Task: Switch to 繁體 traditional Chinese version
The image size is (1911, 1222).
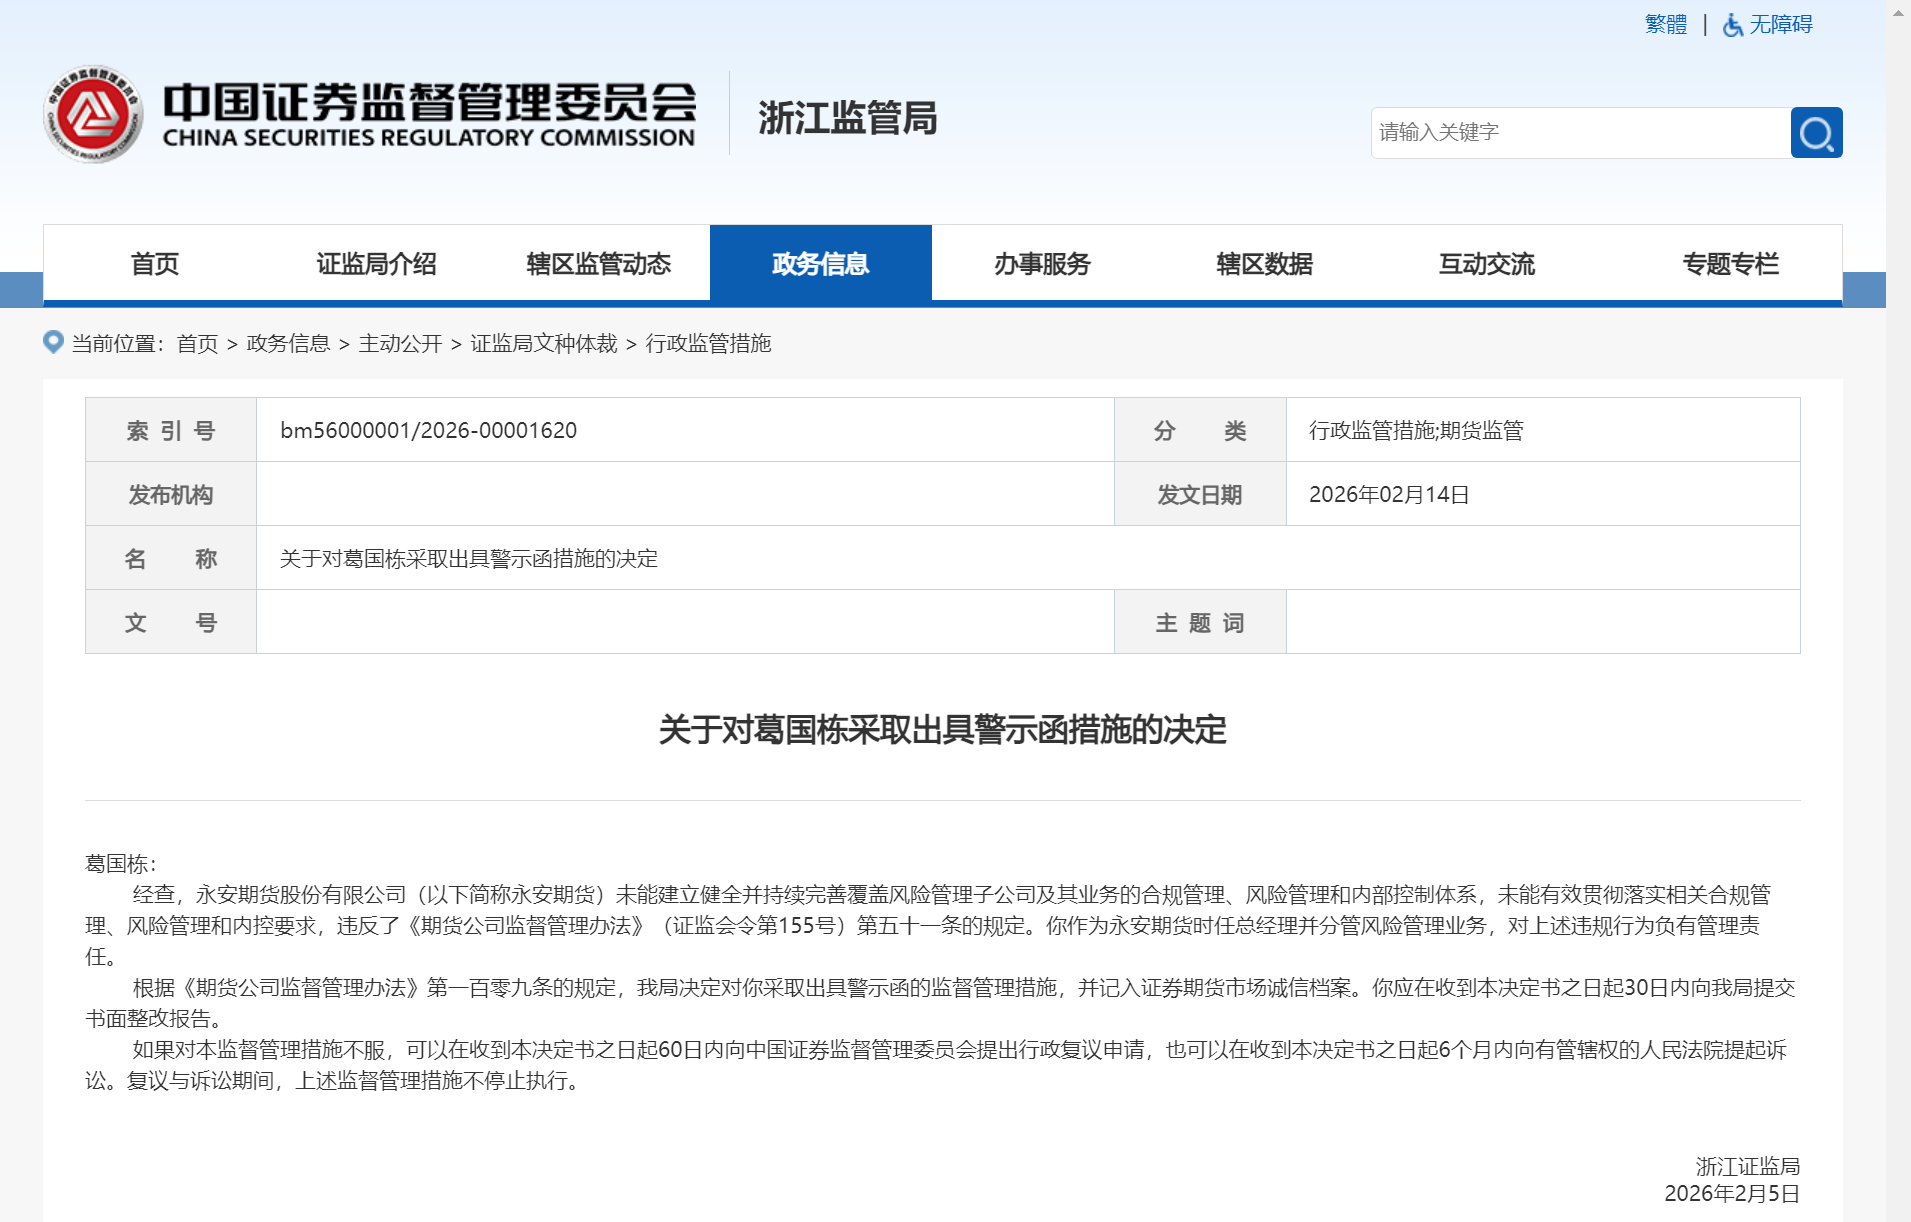Action: tap(1665, 25)
